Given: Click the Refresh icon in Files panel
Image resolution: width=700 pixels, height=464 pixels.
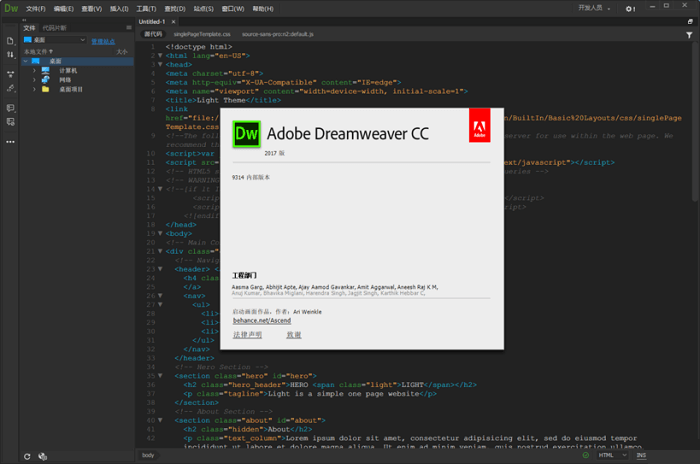Looking at the screenshot, I should [x=27, y=456].
